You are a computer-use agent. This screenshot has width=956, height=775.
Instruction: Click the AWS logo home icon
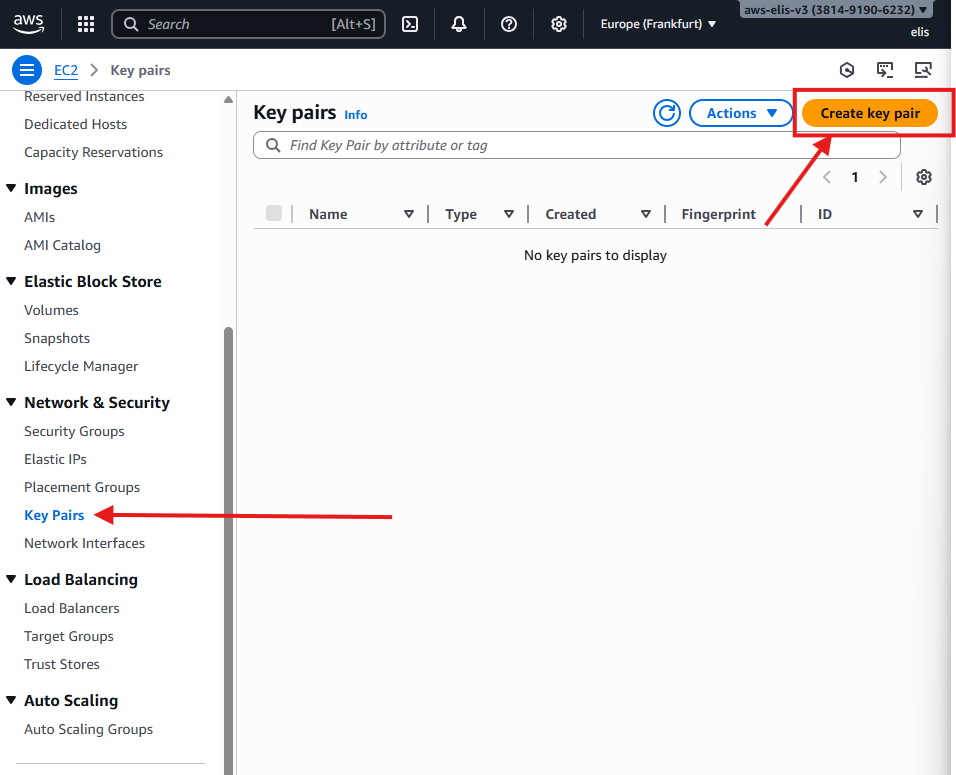[29, 24]
